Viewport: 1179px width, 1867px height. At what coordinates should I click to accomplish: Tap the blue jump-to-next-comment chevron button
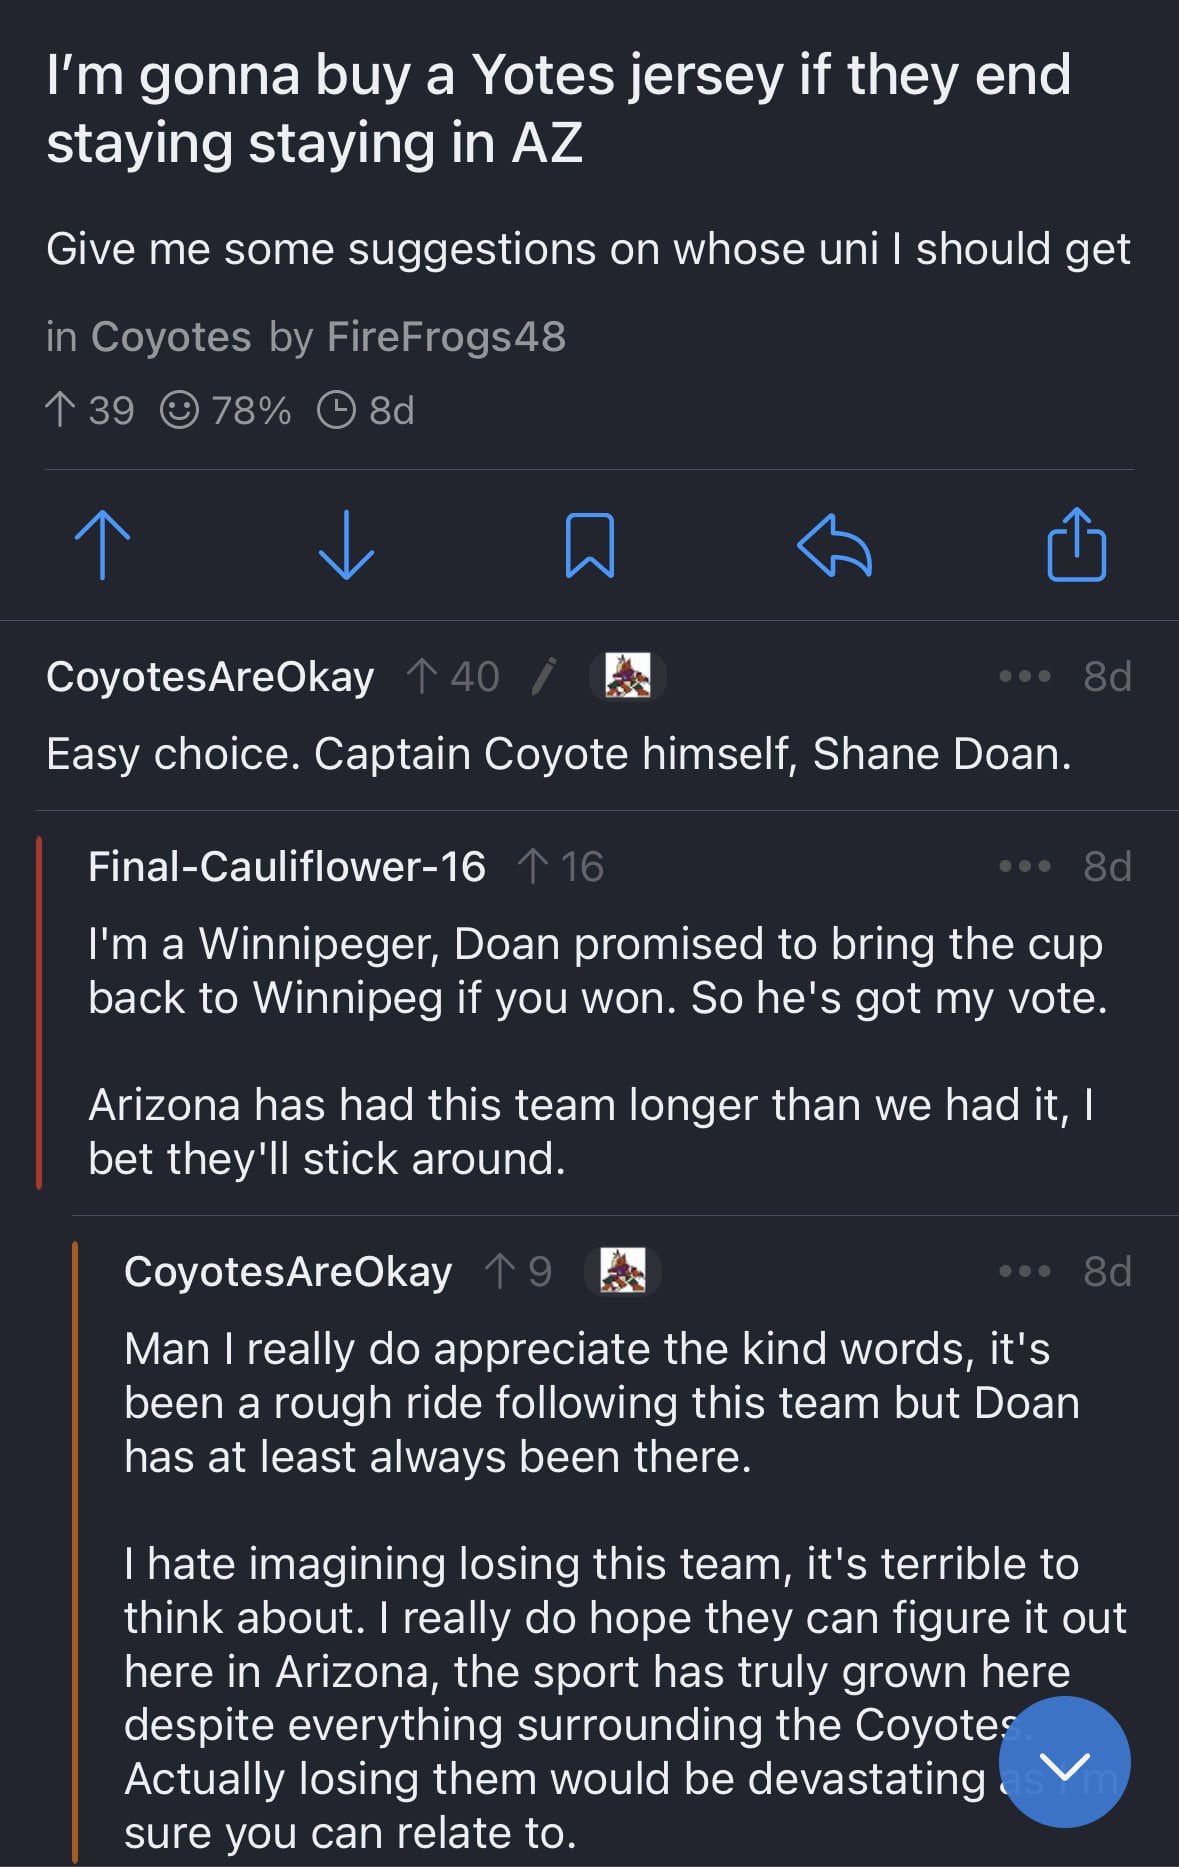coord(1064,1762)
